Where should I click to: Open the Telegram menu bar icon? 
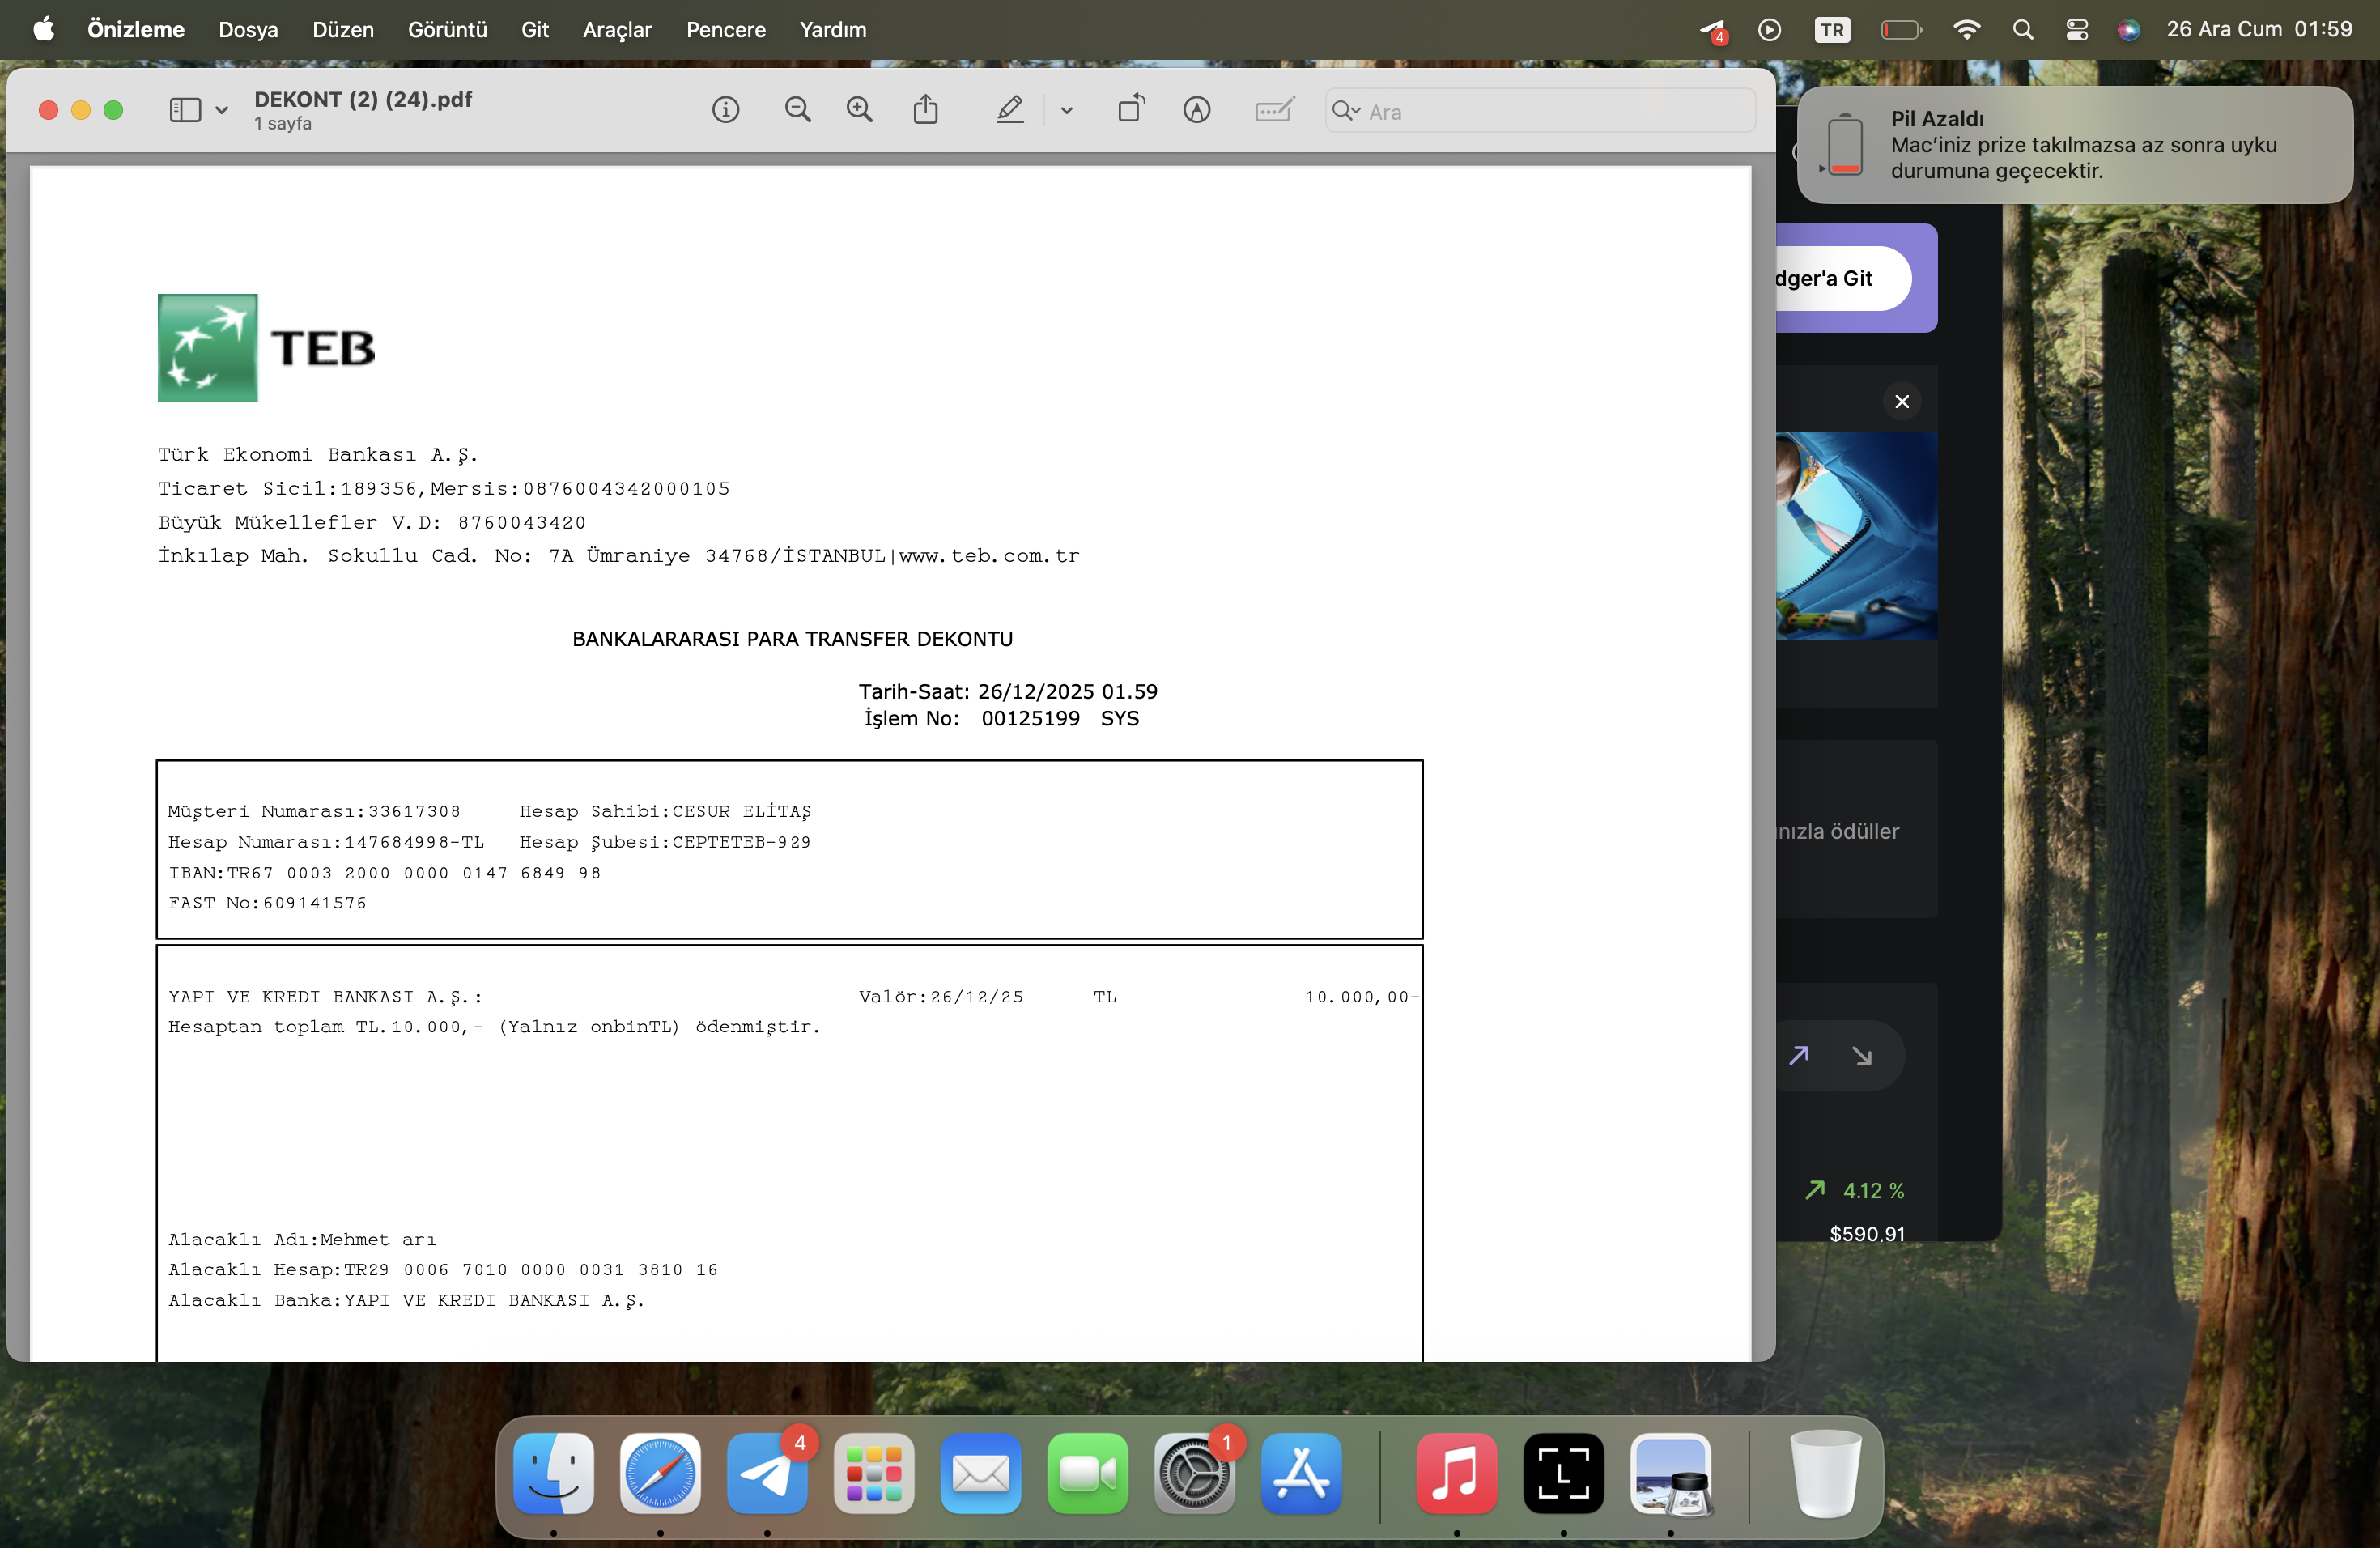point(1713,31)
